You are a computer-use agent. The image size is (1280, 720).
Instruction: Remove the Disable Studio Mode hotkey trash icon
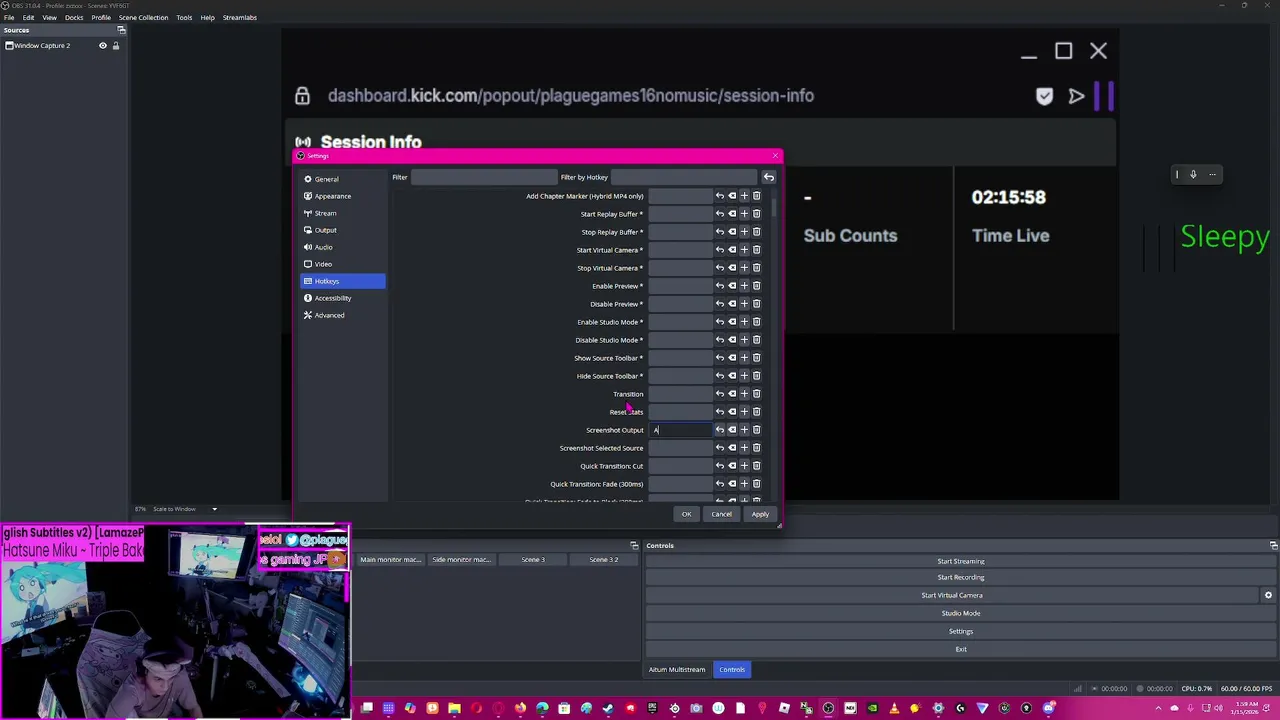point(756,340)
